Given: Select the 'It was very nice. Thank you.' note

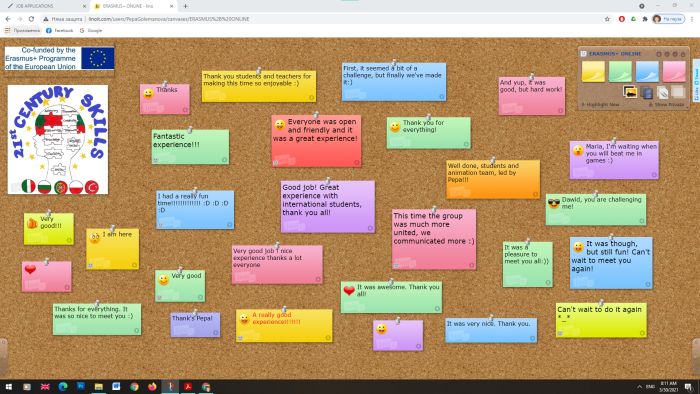Looking at the screenshot, I should pos(491,330).
